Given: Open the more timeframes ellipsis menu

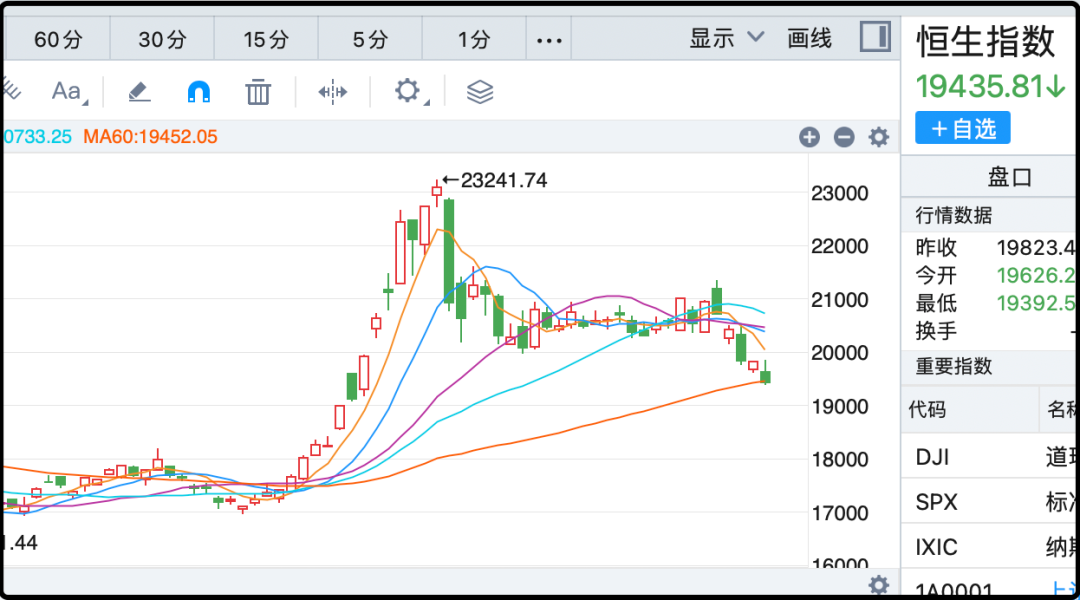Looking at the screenshot, I should pyautogui.click(x=549, y=40).
